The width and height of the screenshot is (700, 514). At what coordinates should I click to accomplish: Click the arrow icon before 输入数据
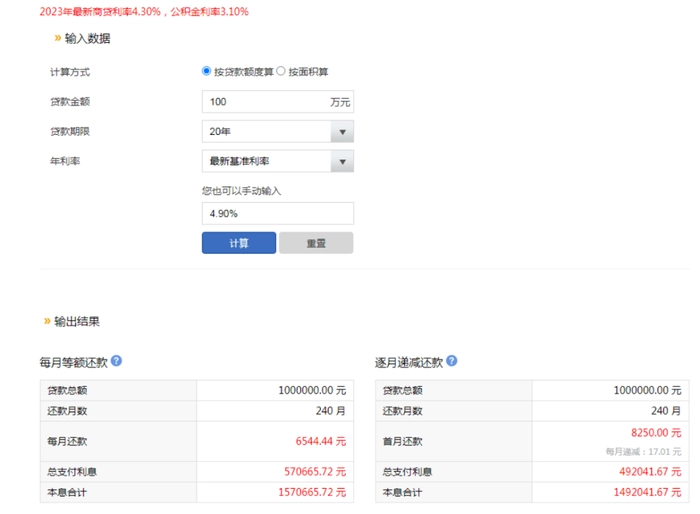[x=58, y=38]
